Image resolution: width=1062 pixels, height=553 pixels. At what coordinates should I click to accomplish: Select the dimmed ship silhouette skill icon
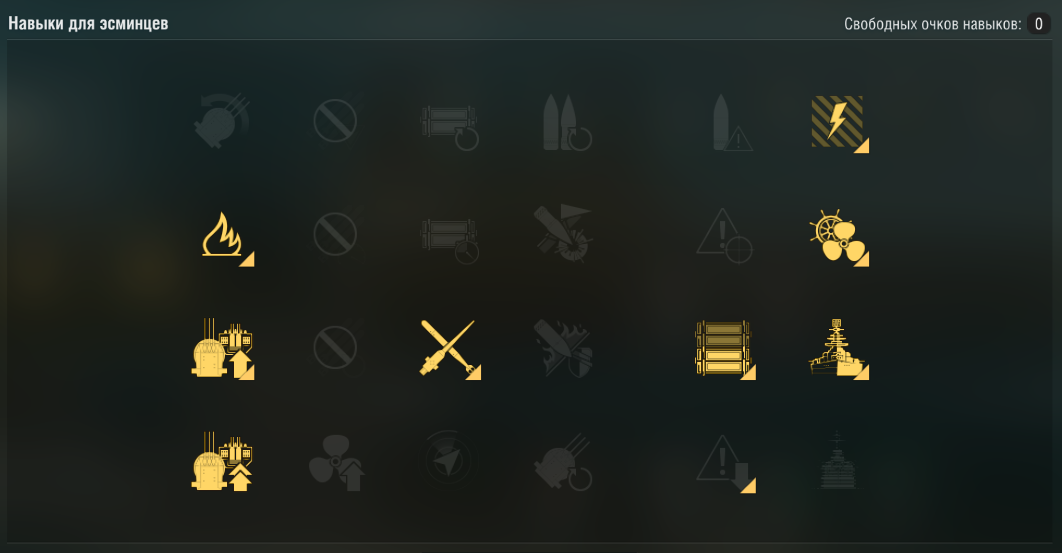click(x=838, y=460)
